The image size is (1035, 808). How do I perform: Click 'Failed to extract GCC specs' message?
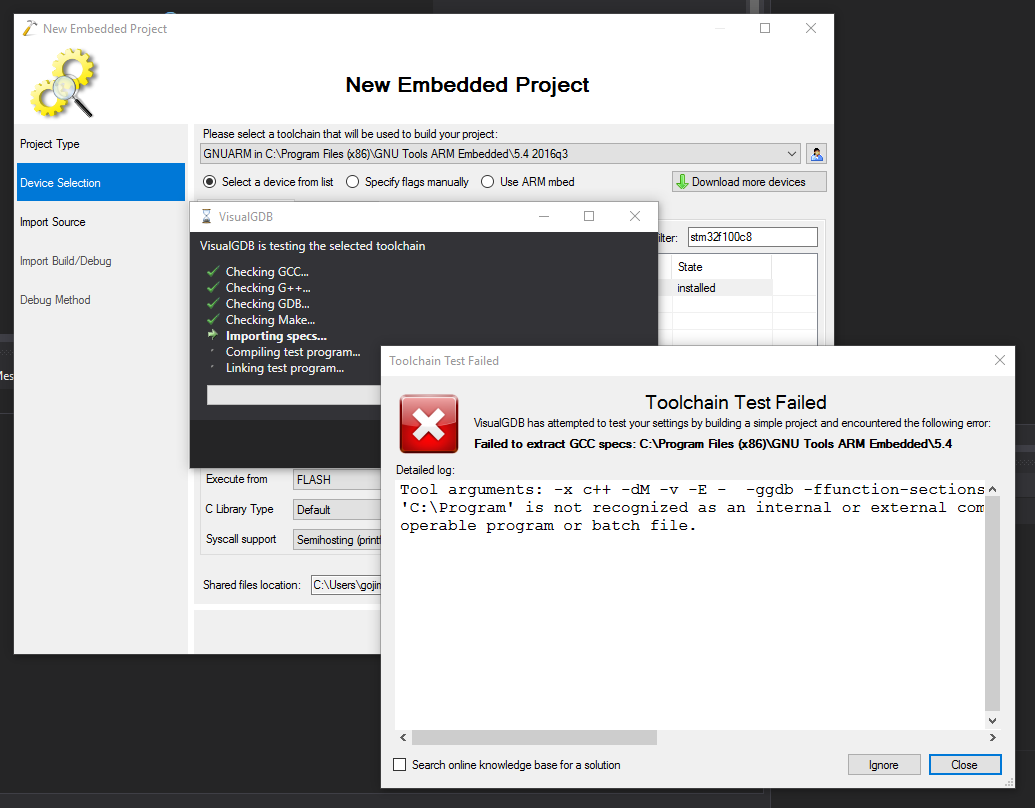[713, 444]
